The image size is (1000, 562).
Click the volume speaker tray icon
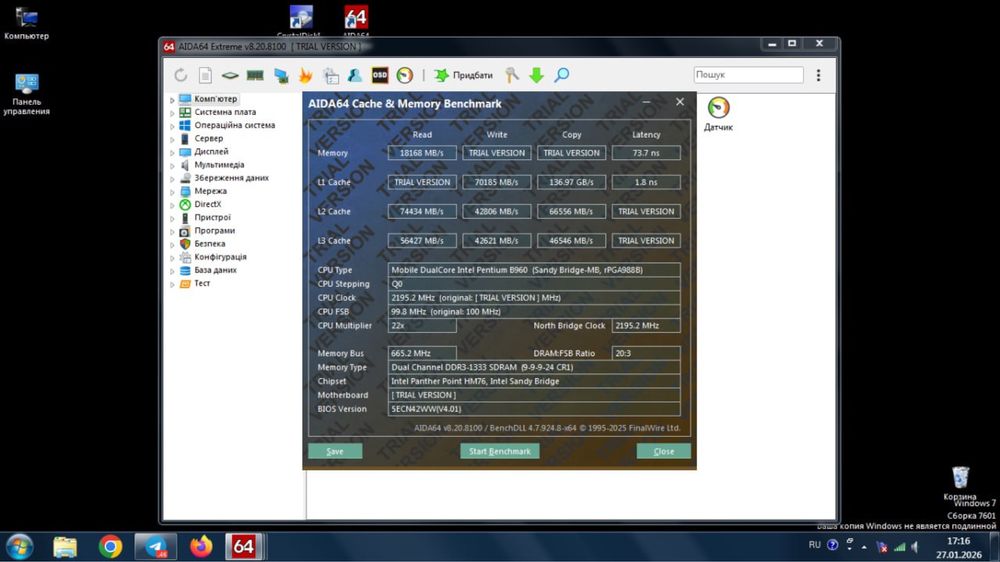click(915, 547)
